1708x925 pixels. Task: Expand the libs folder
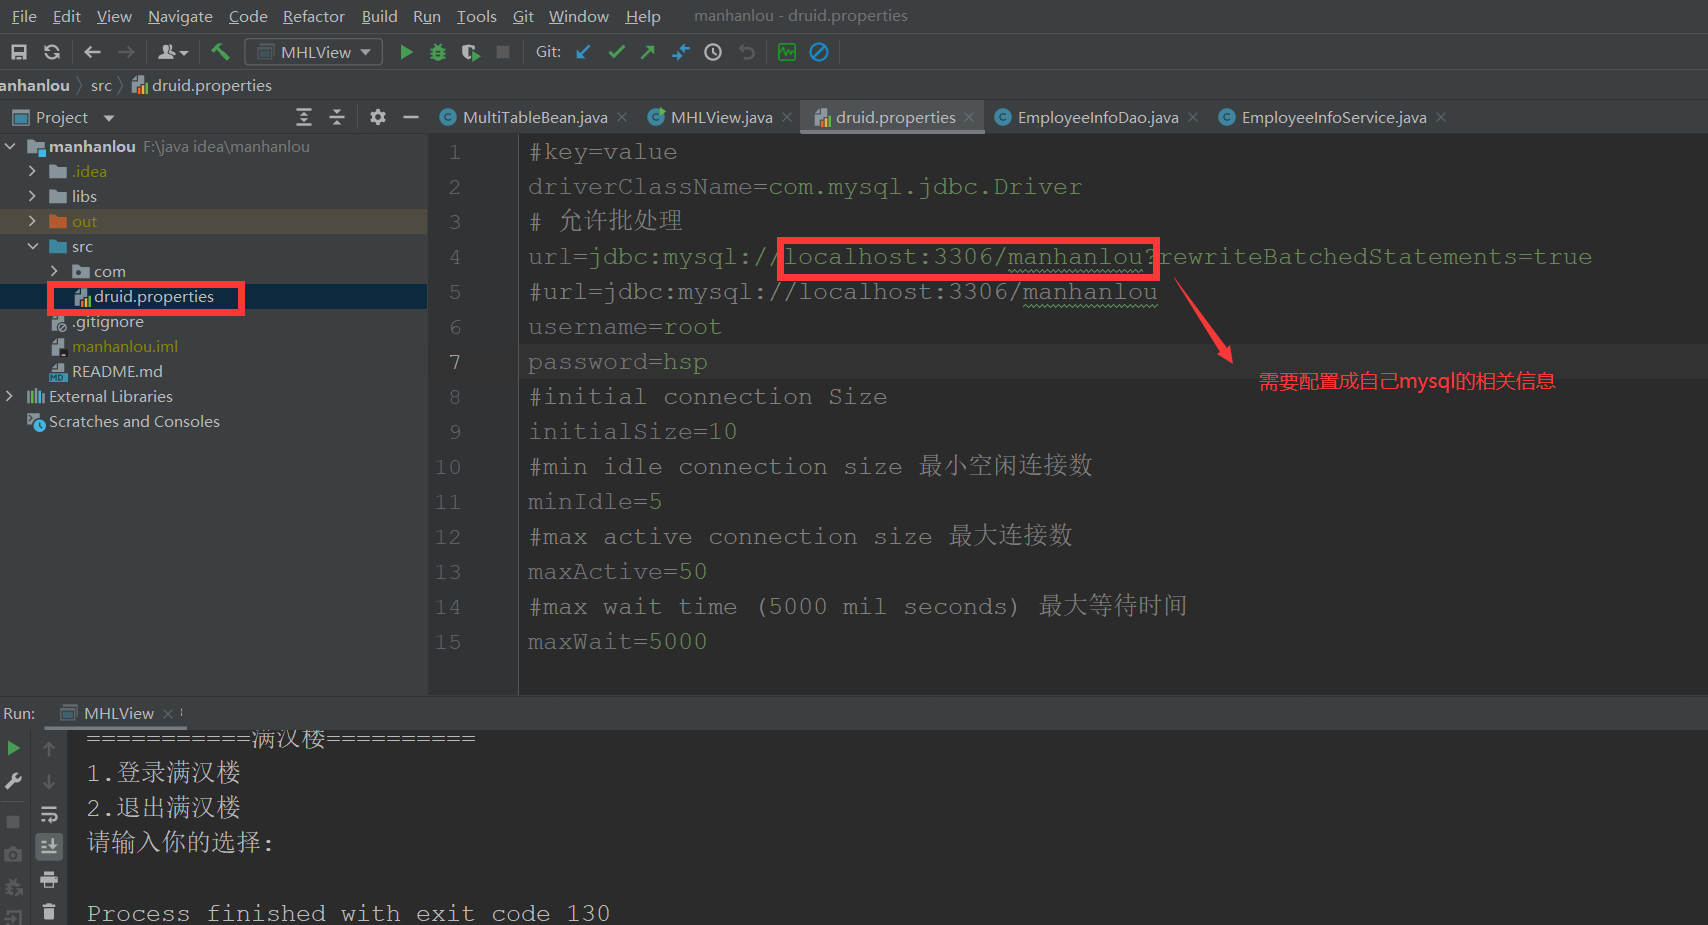32,196
